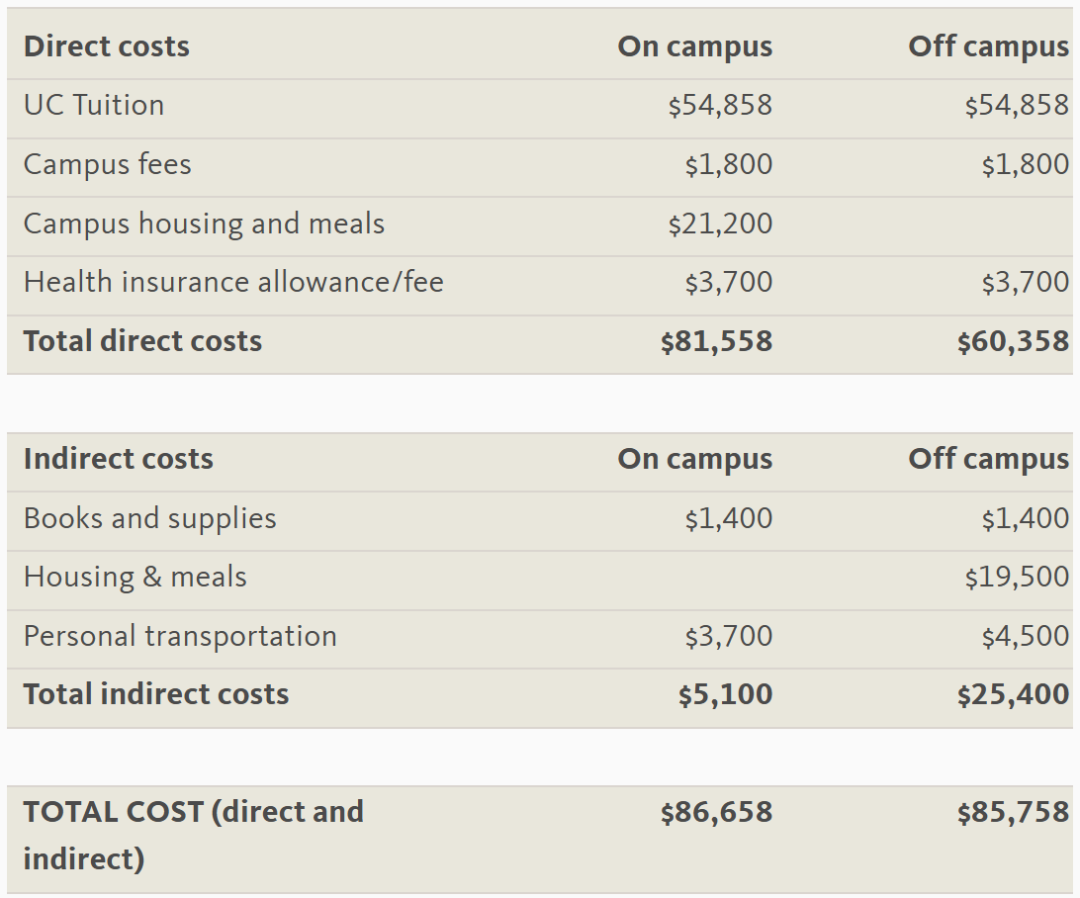Click the Total direct costs label
Screen dimensions: 1080x898
click(x=142, y=341)
